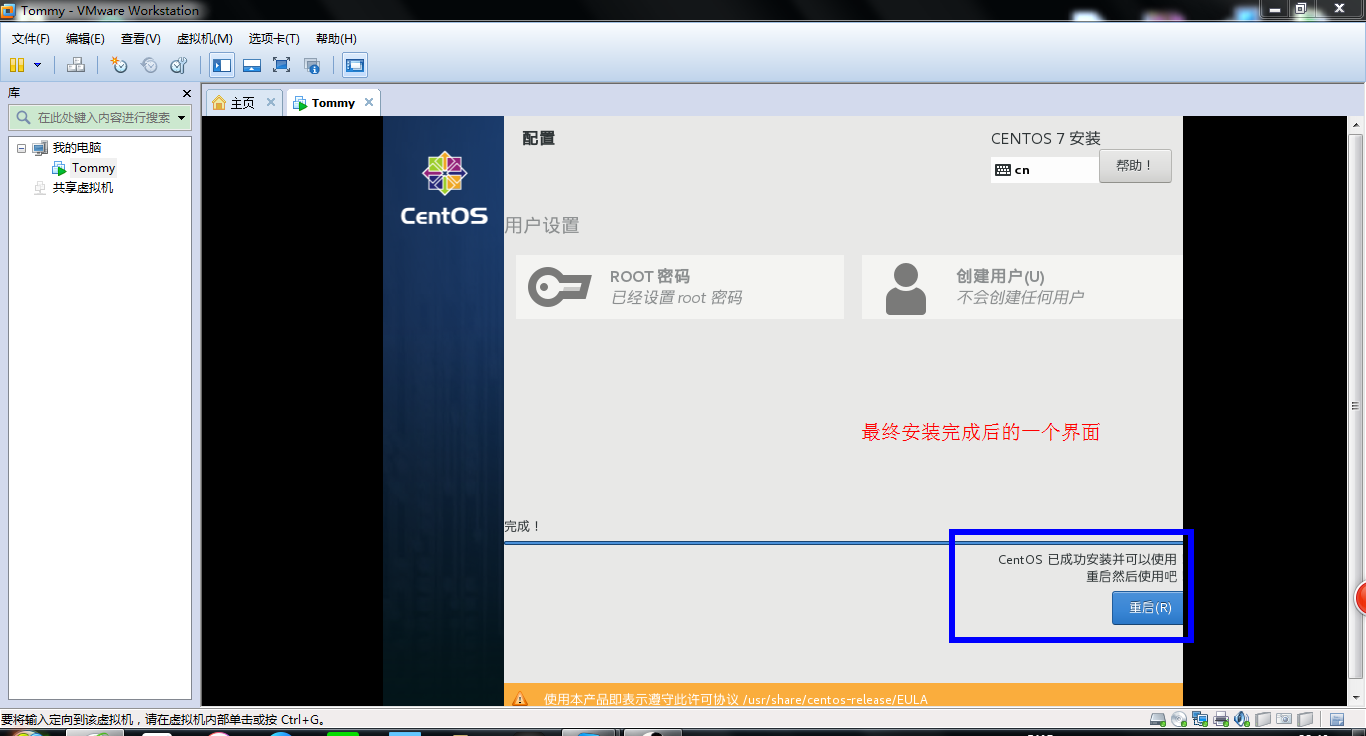
Task: Click the 帮助！ button in installer
Action: click(x=1135, y=166)
